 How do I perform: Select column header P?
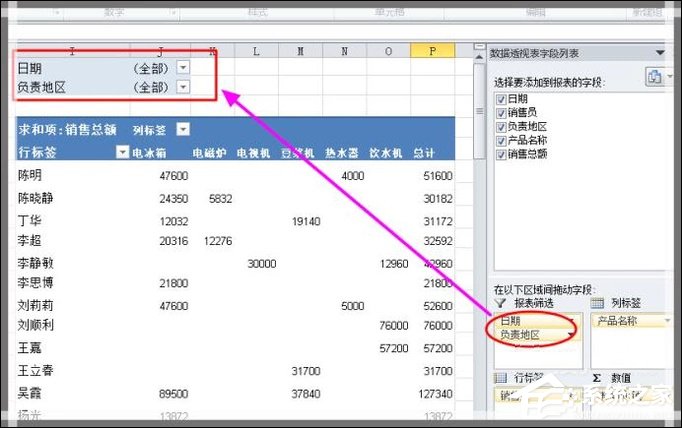[431, 50]
